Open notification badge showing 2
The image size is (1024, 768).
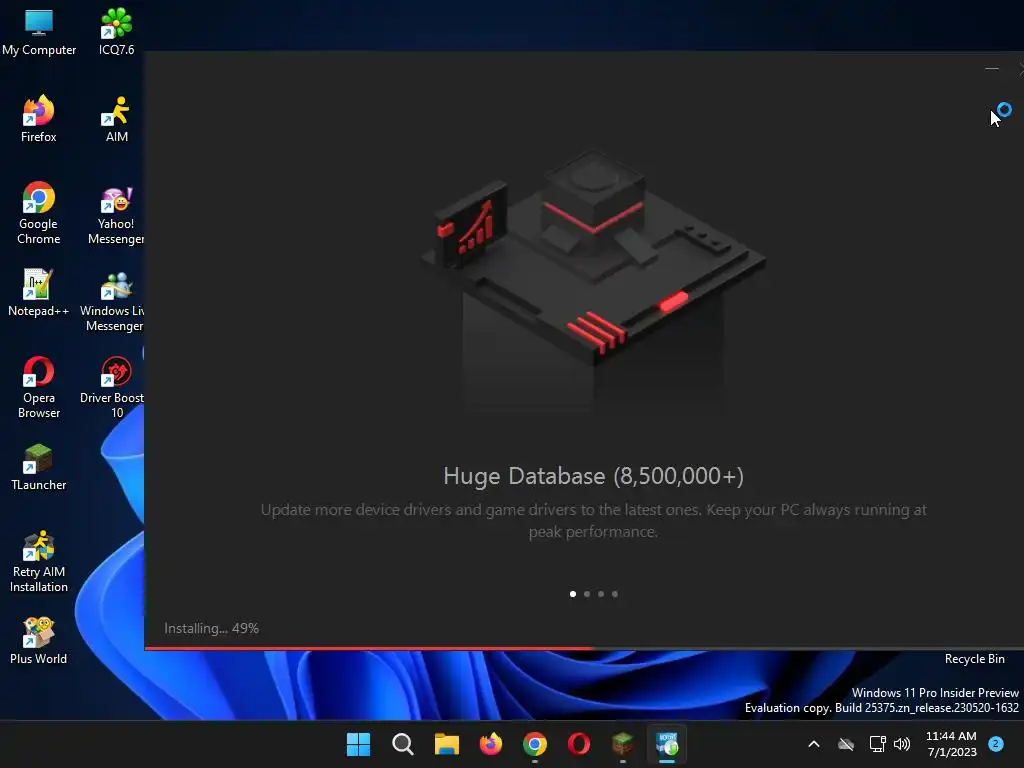(996, 743)
